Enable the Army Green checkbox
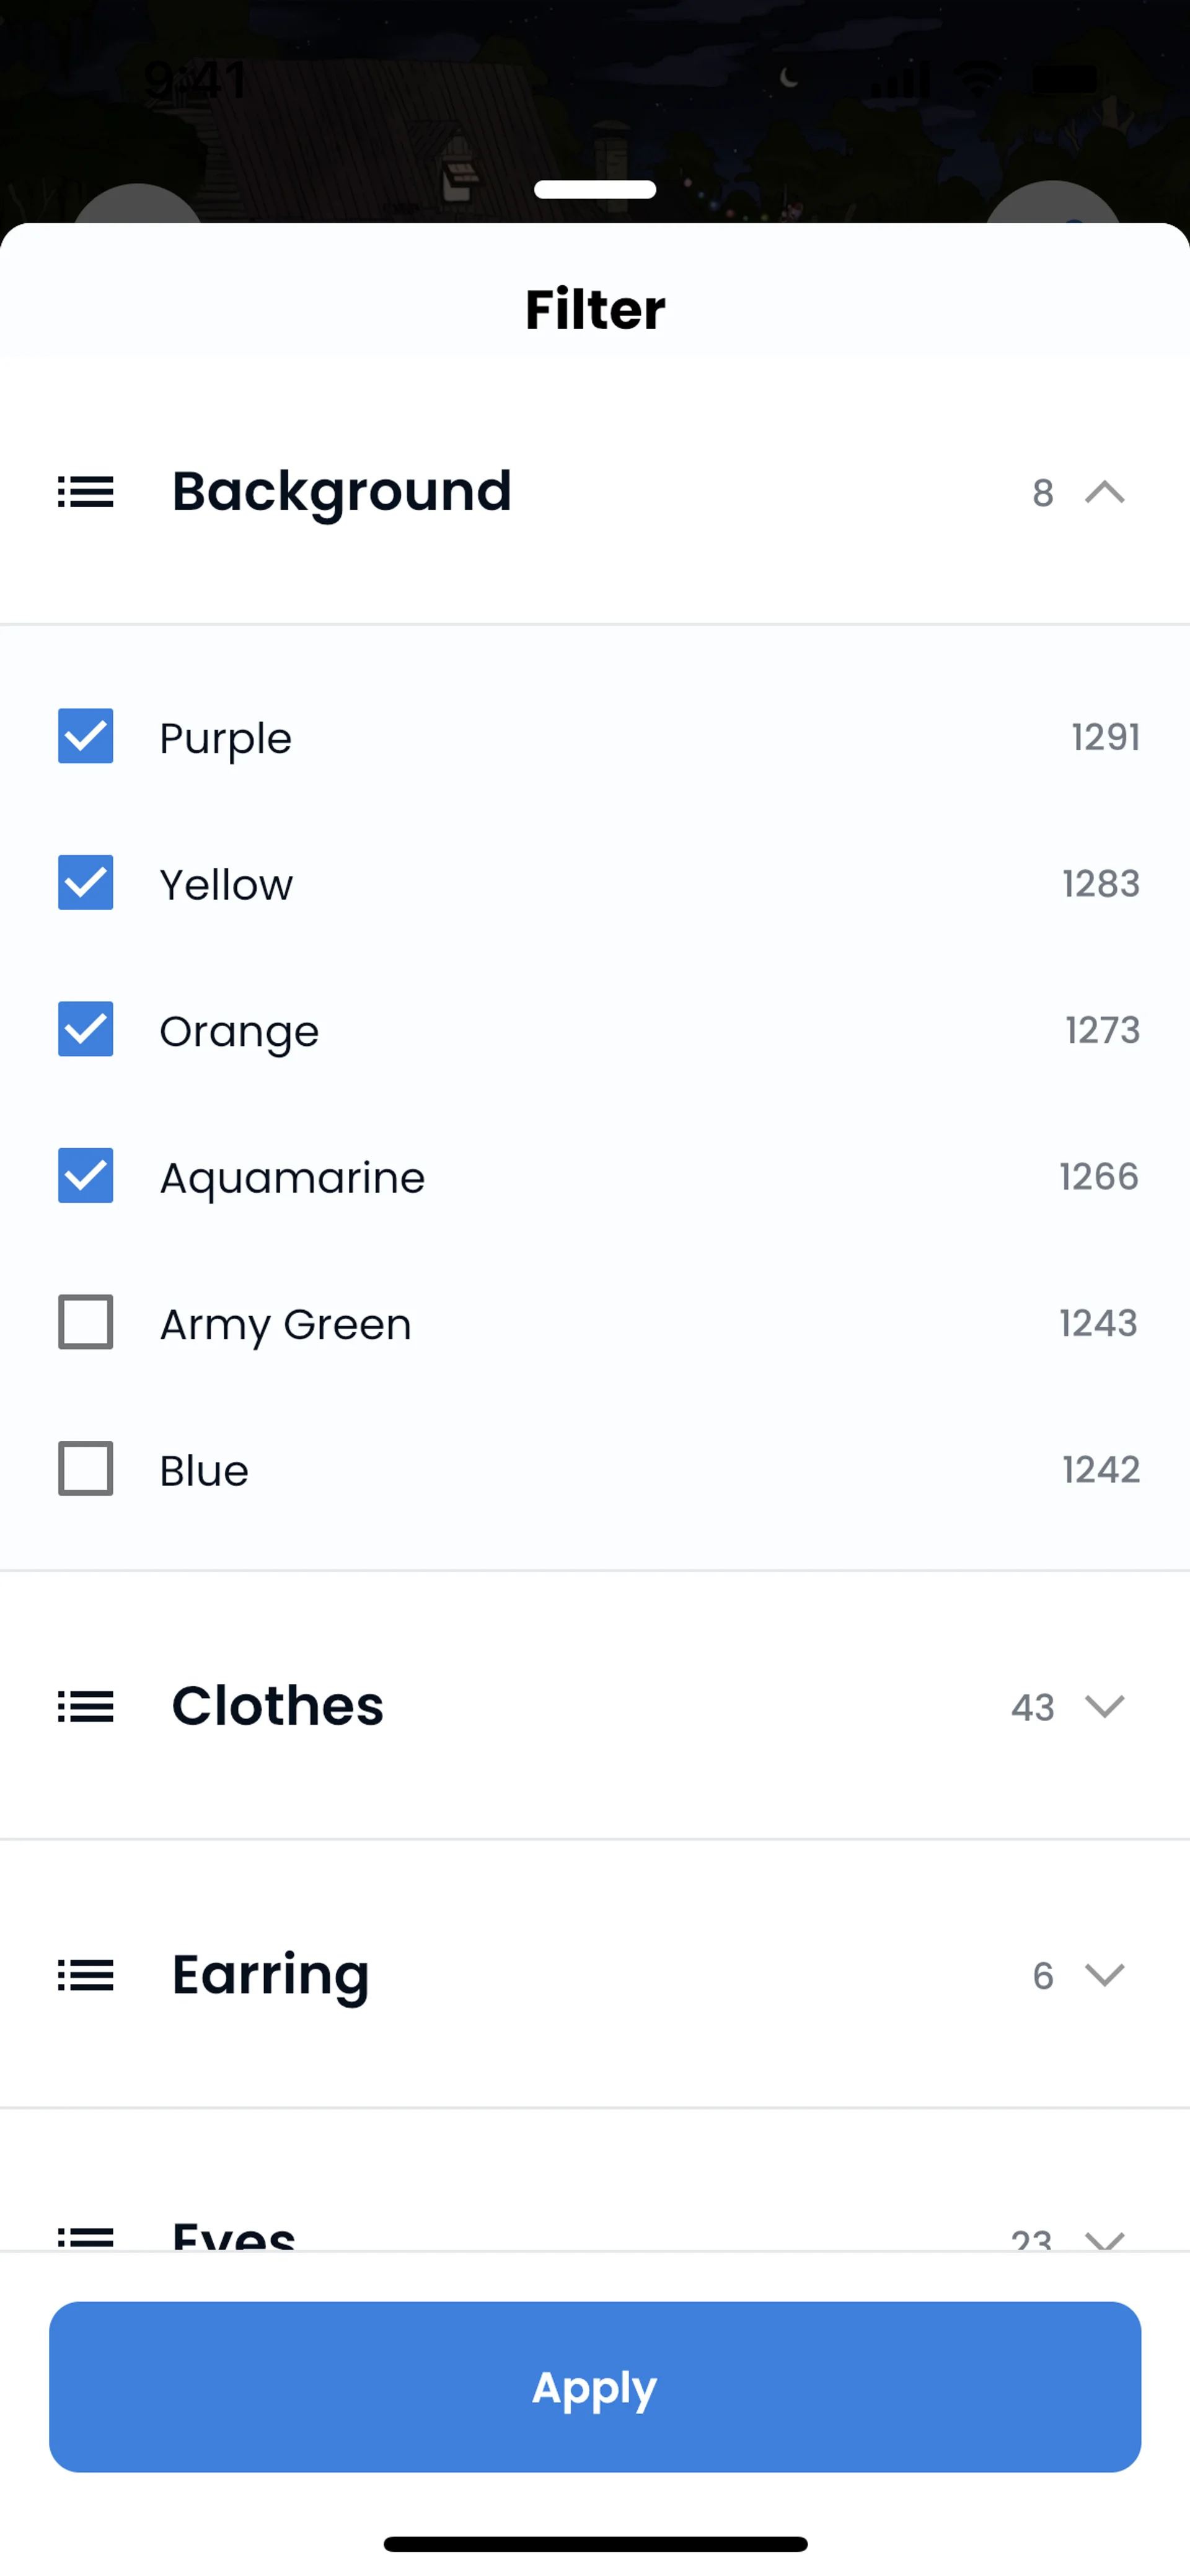This screenshot has width=1190, height=2576. click(86, 1322)
